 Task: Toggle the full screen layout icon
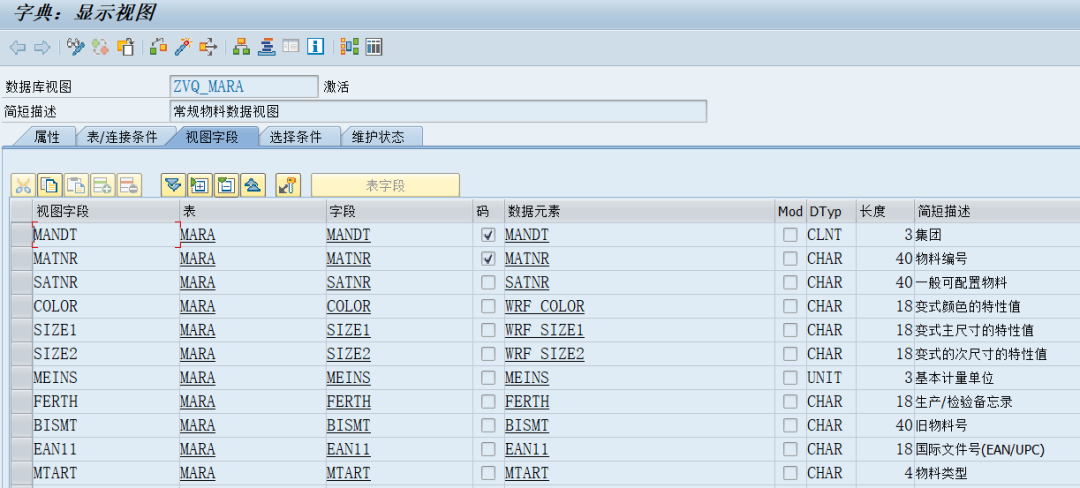point(291,47)
